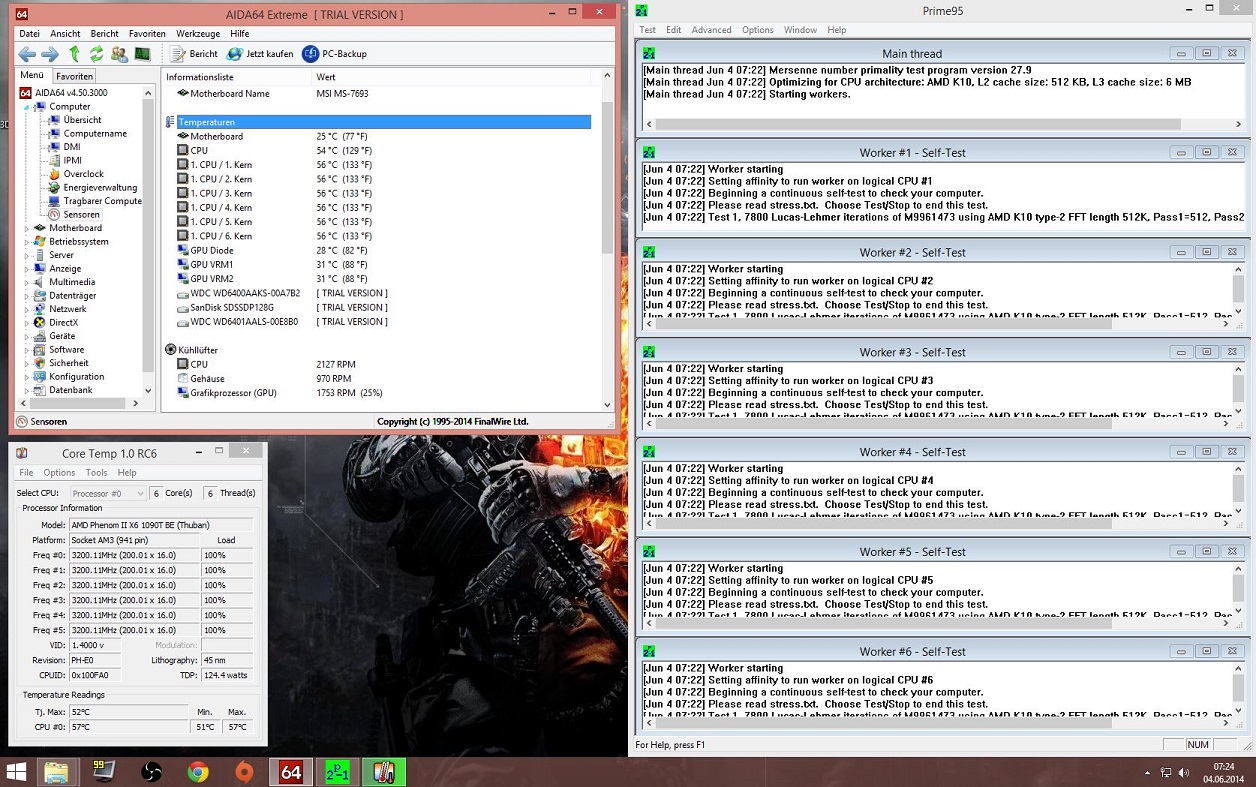
Task: Expand the Netzwerk tree node
Action: coord(28,309)
